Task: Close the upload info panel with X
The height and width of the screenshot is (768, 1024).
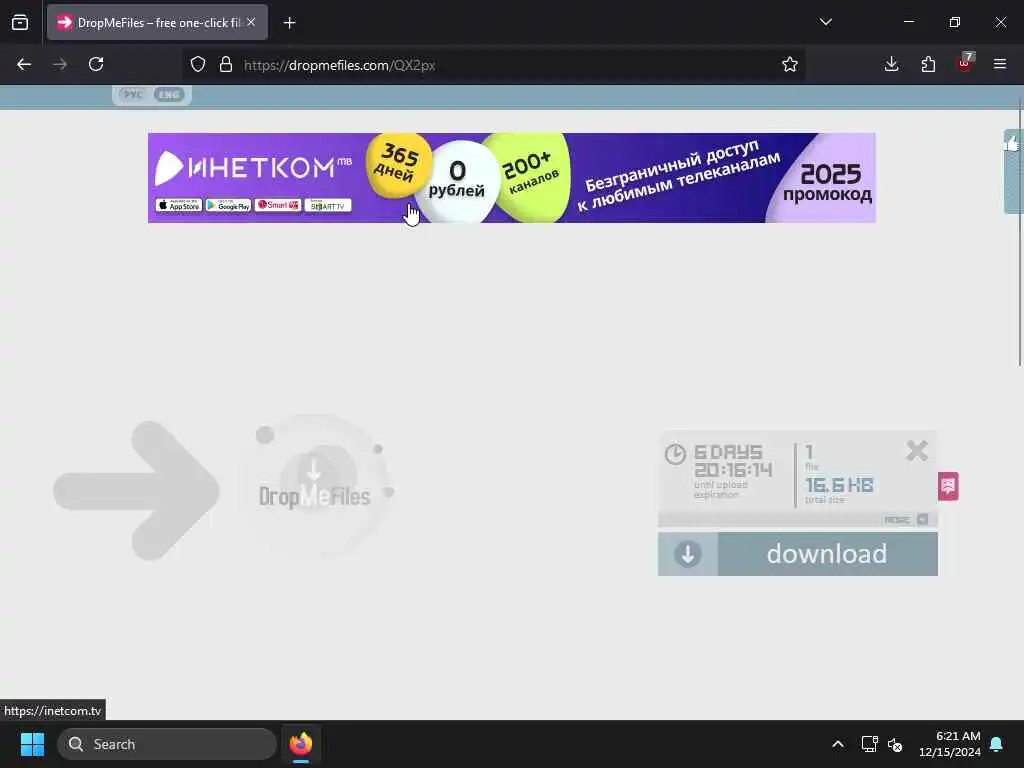Action: pyautogui.click(x=917, y=451)
